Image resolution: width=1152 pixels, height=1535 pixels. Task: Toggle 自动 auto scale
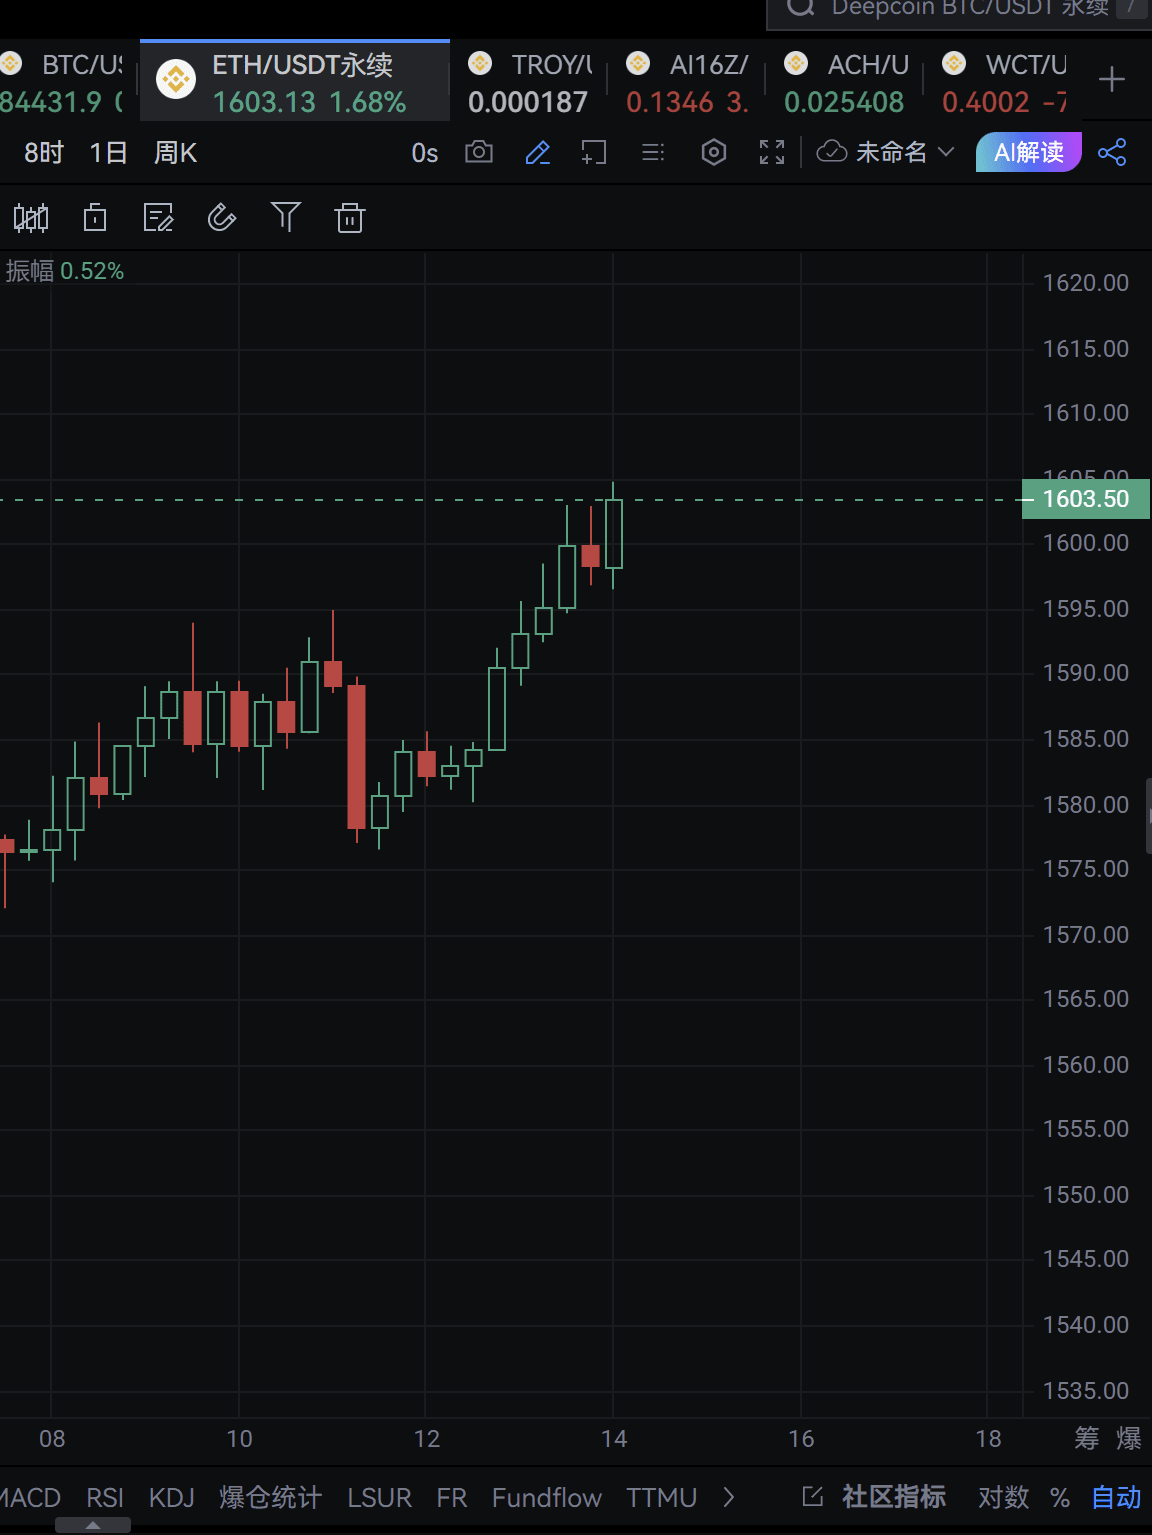point(1116,1497)
